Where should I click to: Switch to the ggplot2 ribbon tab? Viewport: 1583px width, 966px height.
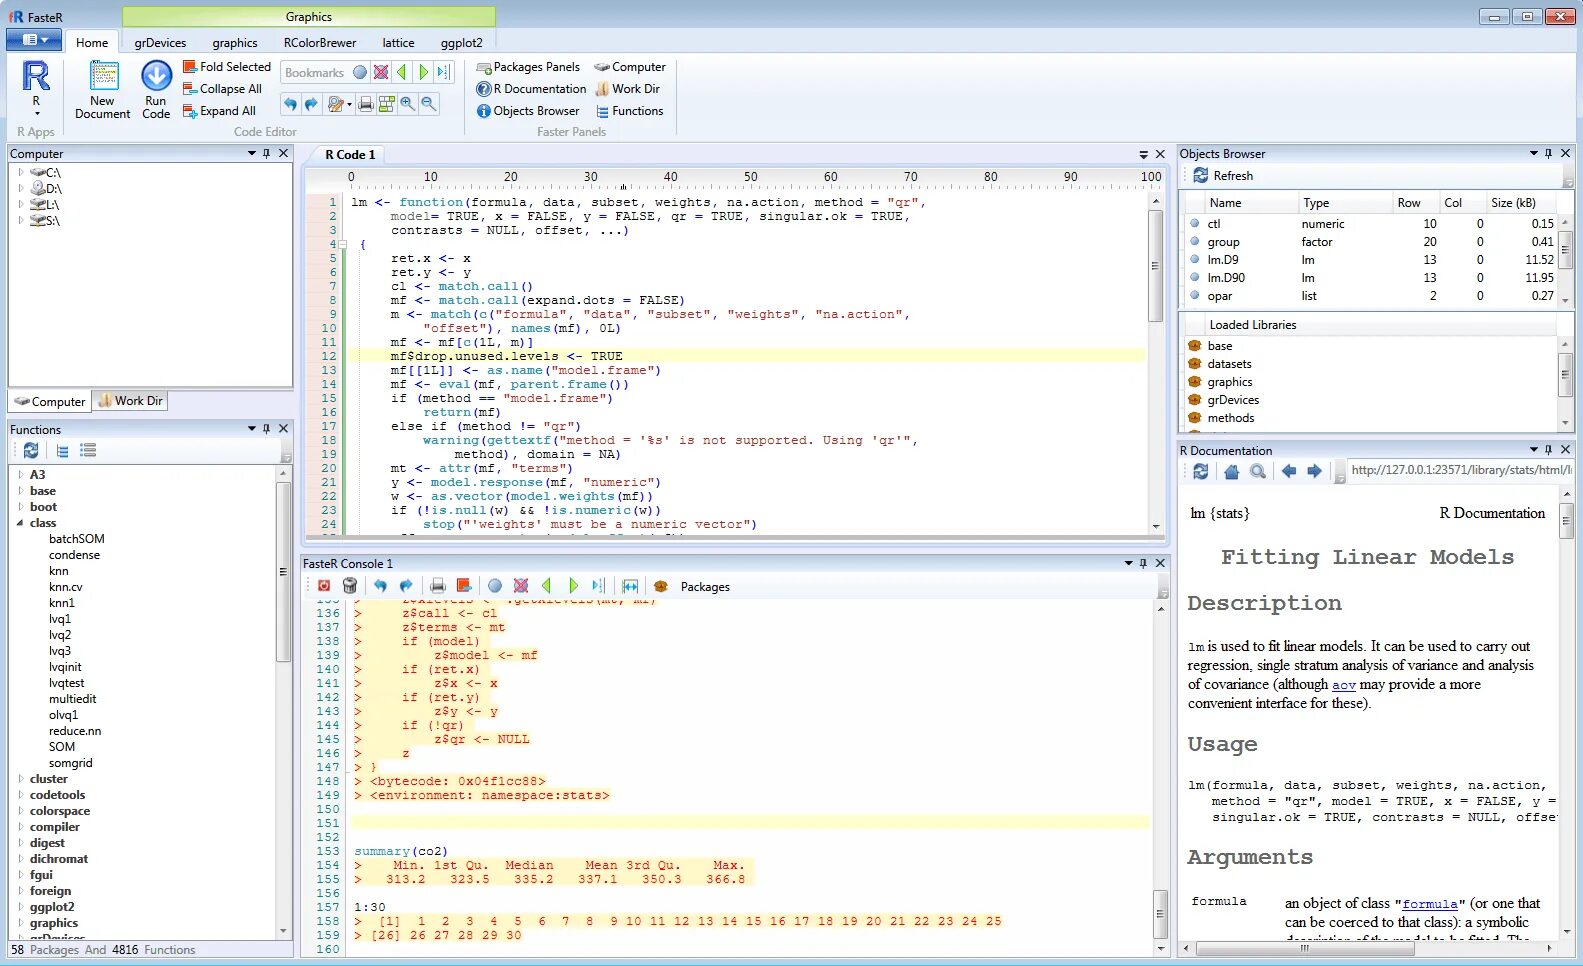tap(462, 43)
